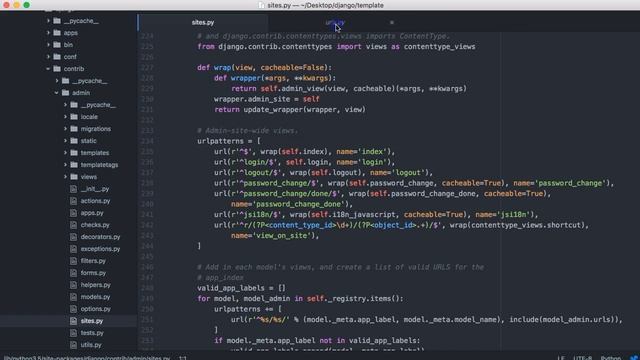Click the helpers.py file icon
The height and width of the screenshot is (360, 640).
73,285
